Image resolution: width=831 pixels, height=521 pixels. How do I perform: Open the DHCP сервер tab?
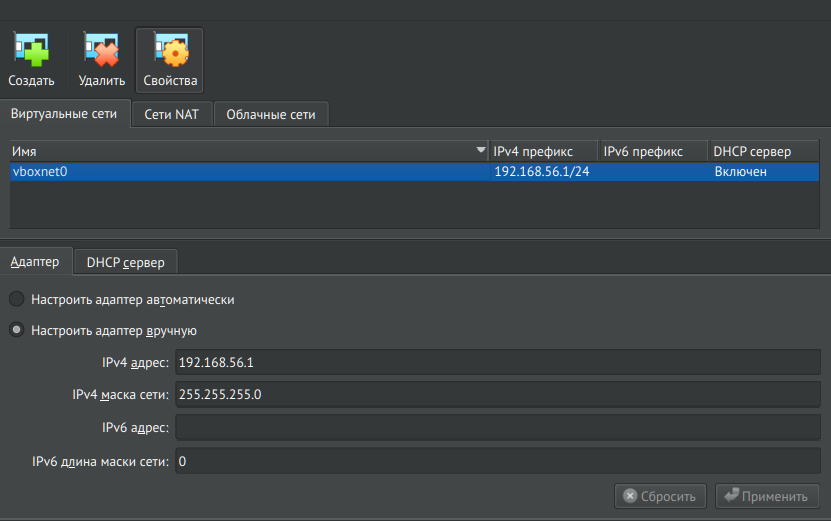(126, 262)
